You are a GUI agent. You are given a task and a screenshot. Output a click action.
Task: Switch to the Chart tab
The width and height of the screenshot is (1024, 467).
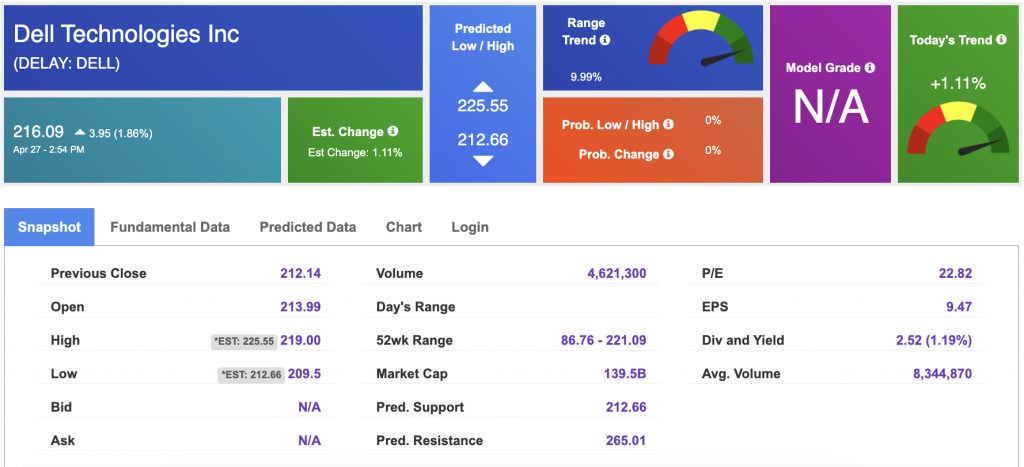click(404, 227)
